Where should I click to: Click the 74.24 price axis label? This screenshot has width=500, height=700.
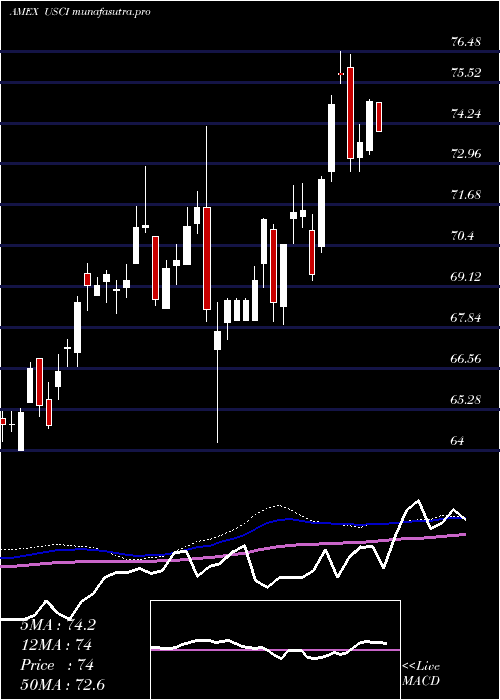click(x=466, y=114)
